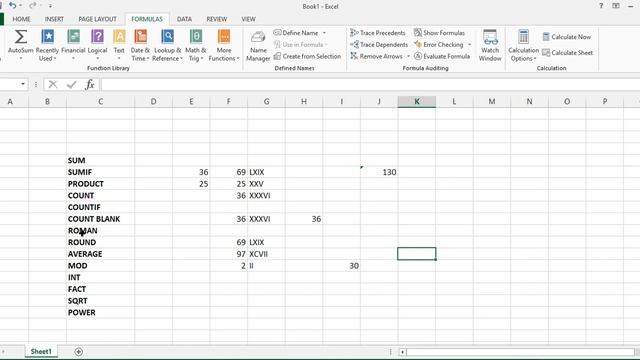The width and height of the screenshot is (640, 360).
Task: Select cell containing ROMAN
Action: point(100,231)
